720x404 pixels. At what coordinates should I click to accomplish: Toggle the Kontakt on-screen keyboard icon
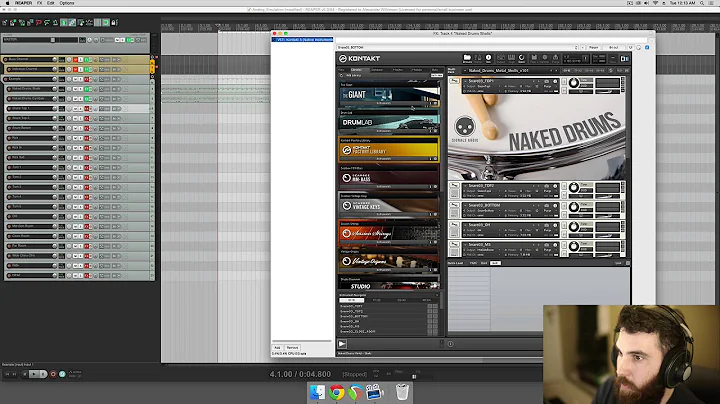[x=511, y=58]
